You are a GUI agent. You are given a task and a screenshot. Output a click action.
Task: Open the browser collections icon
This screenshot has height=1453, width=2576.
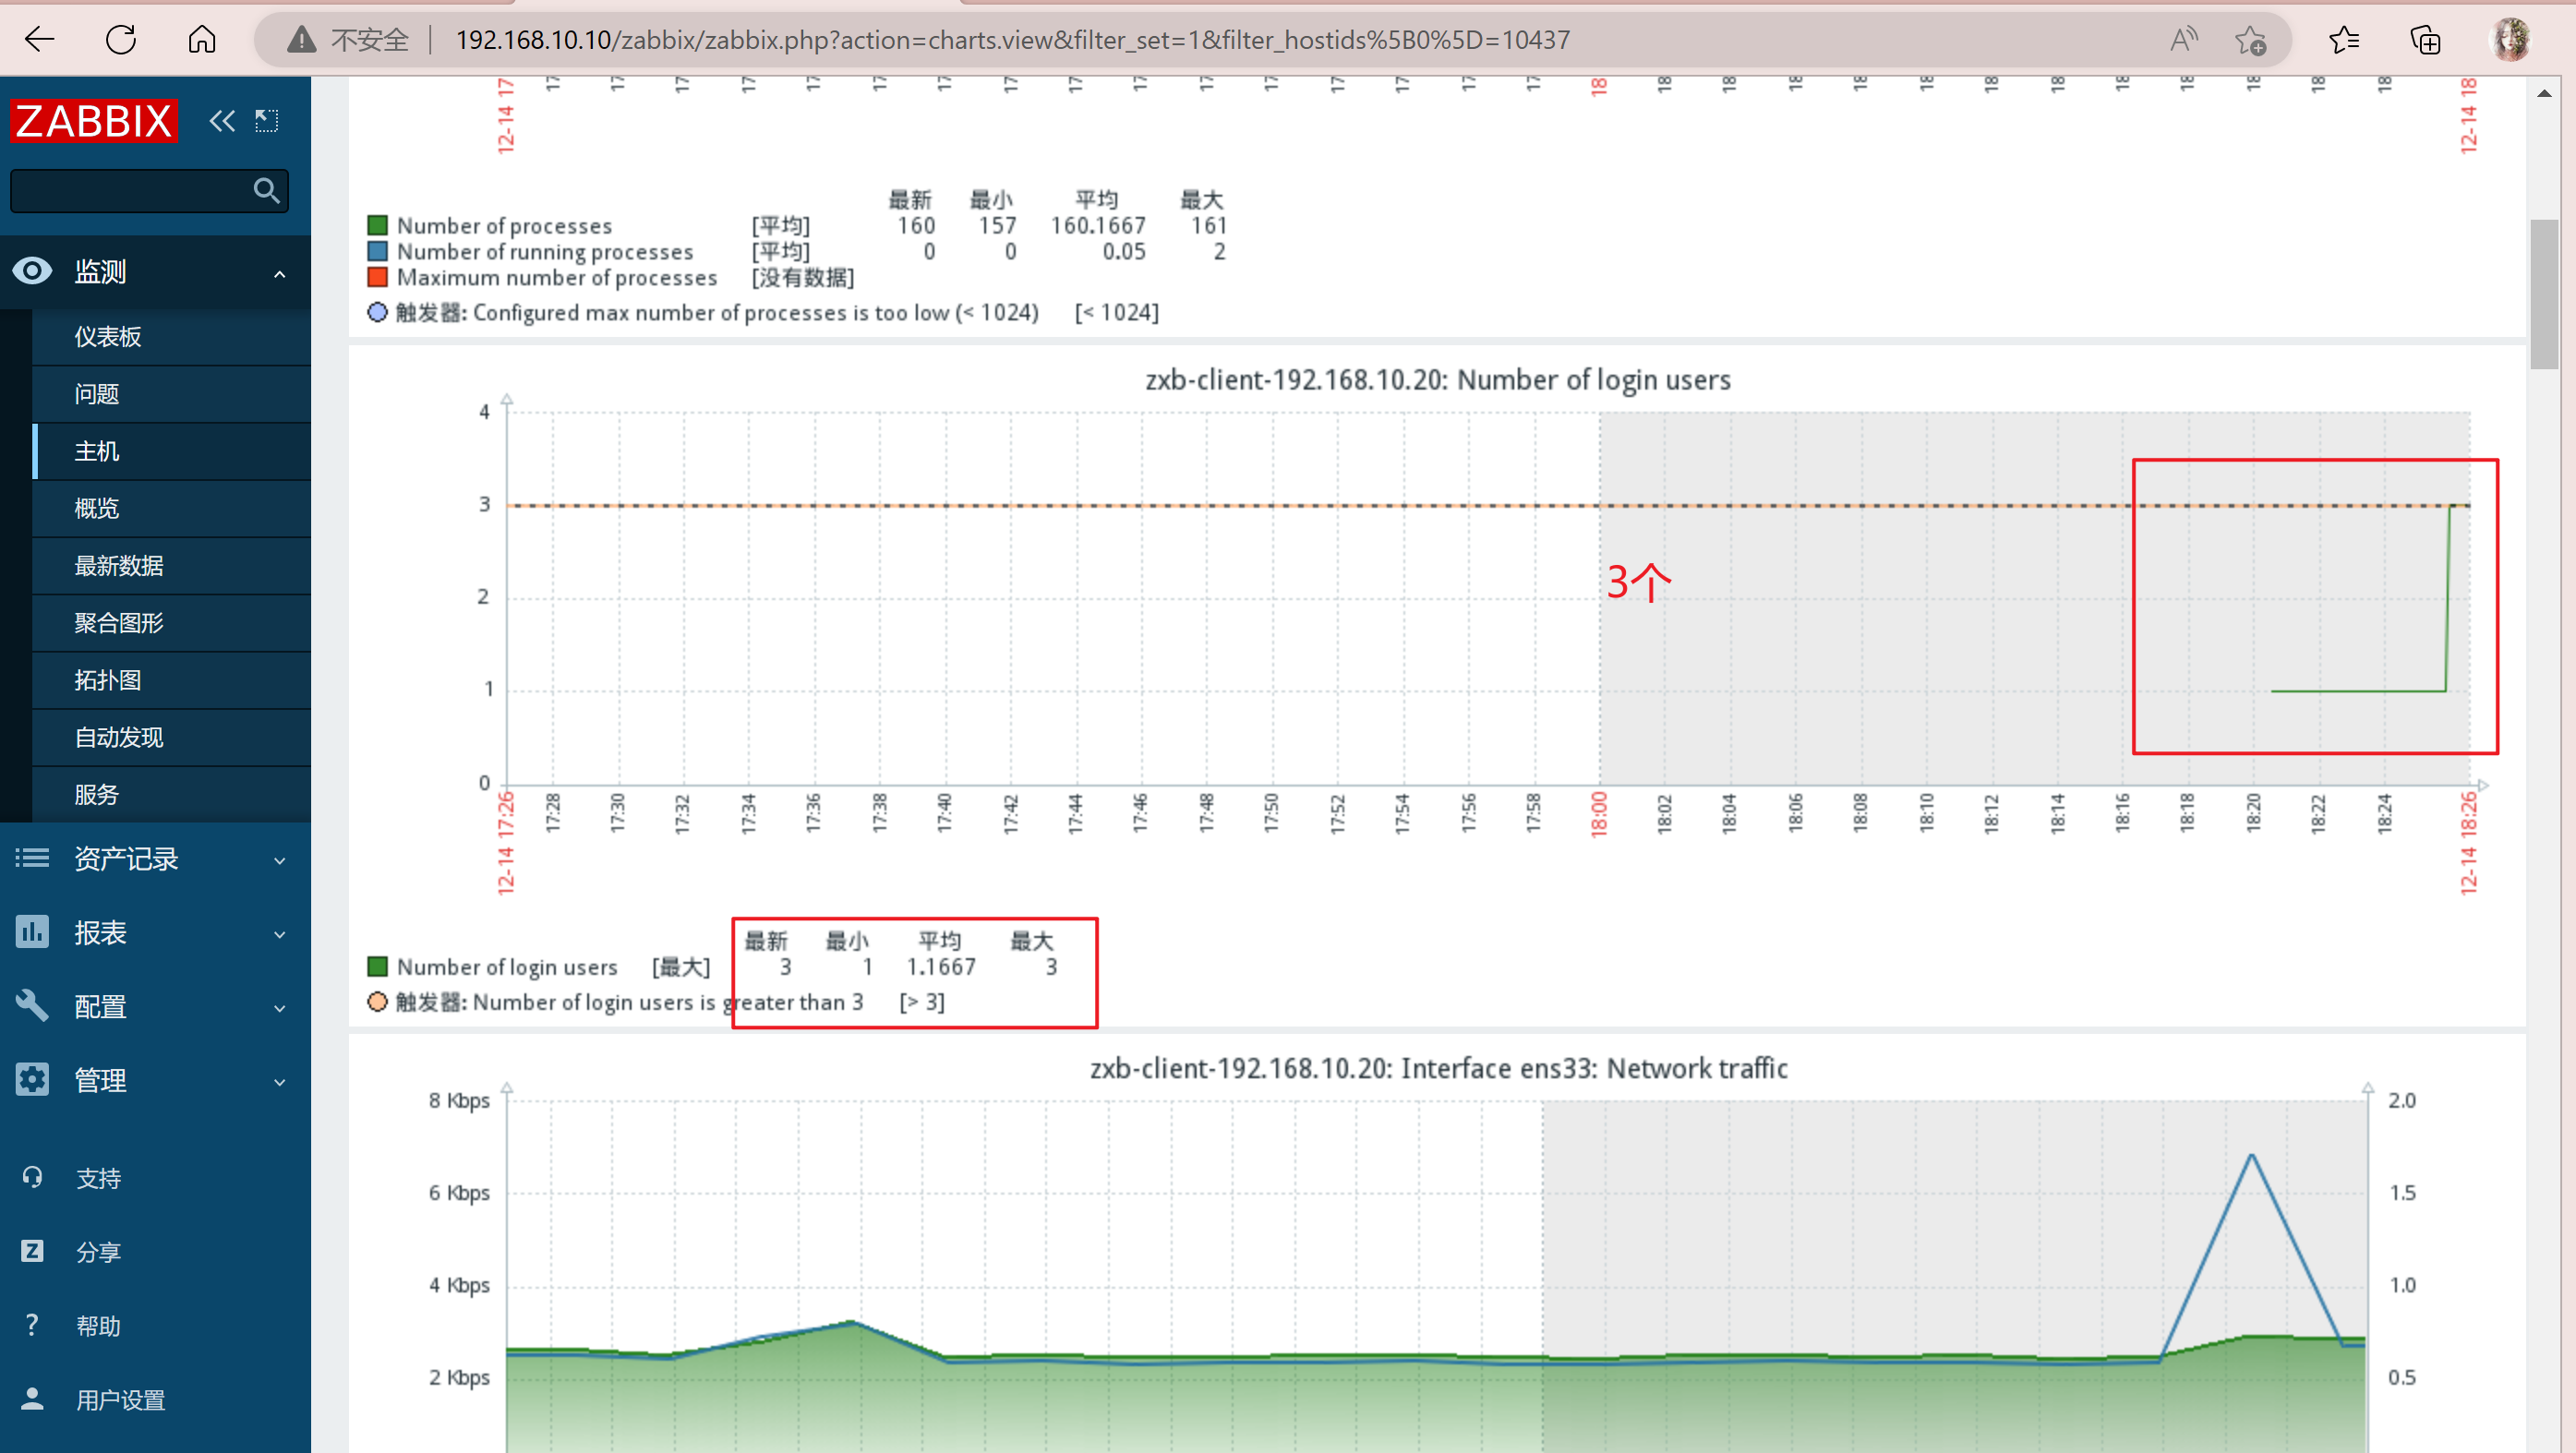click(x=2425, y=40)
